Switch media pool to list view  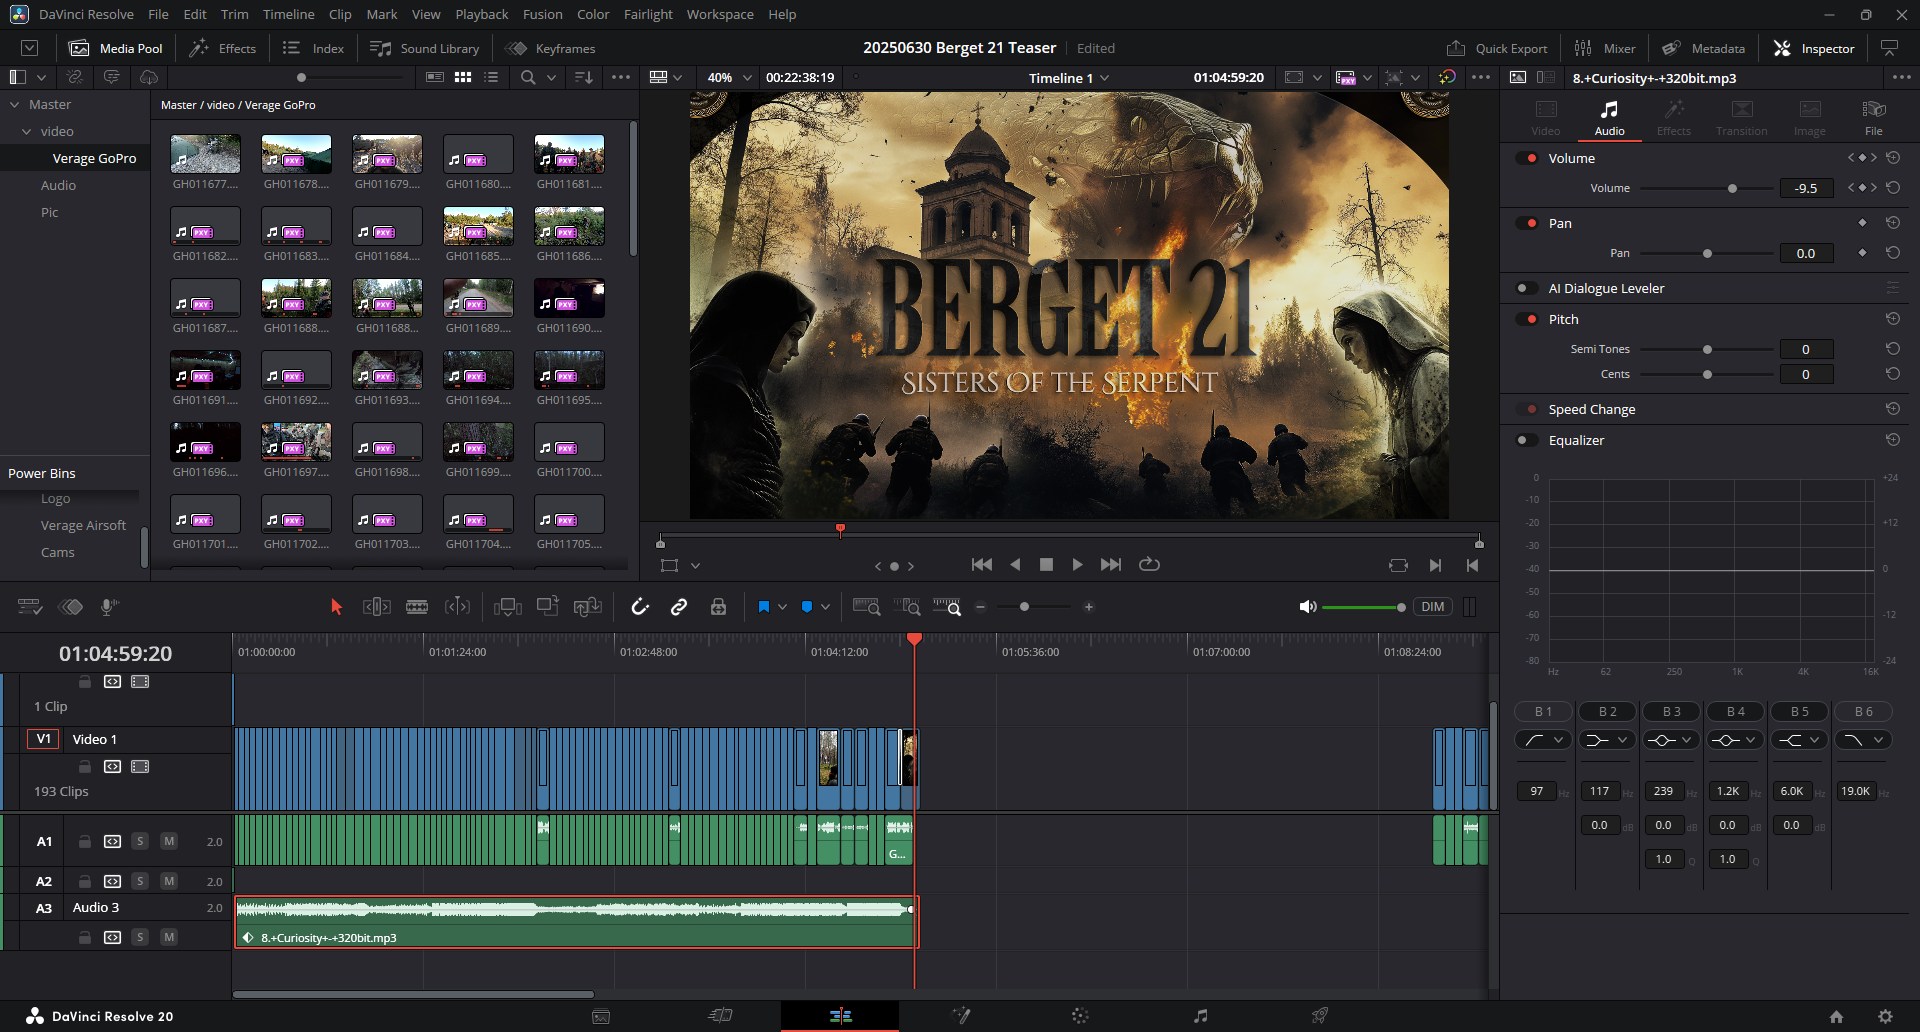pos(491,77)
